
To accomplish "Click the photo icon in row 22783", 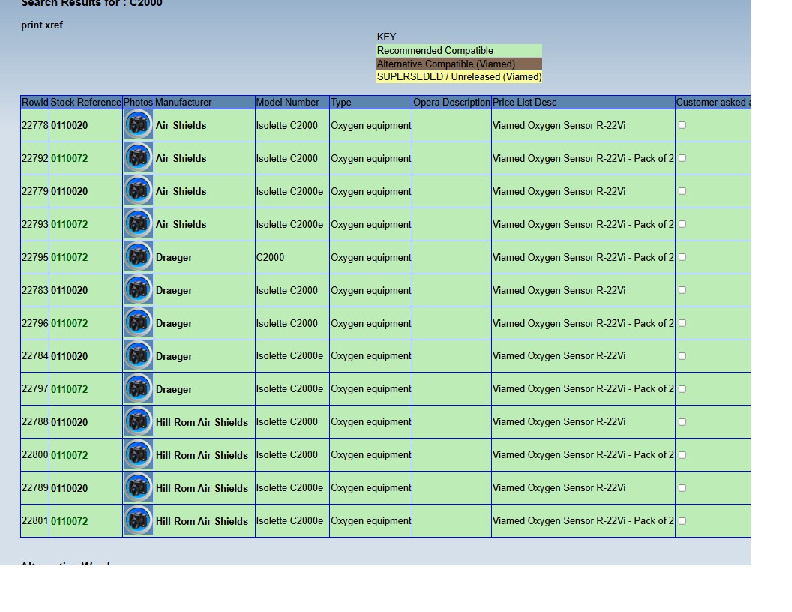I will [x=138, y=290].
